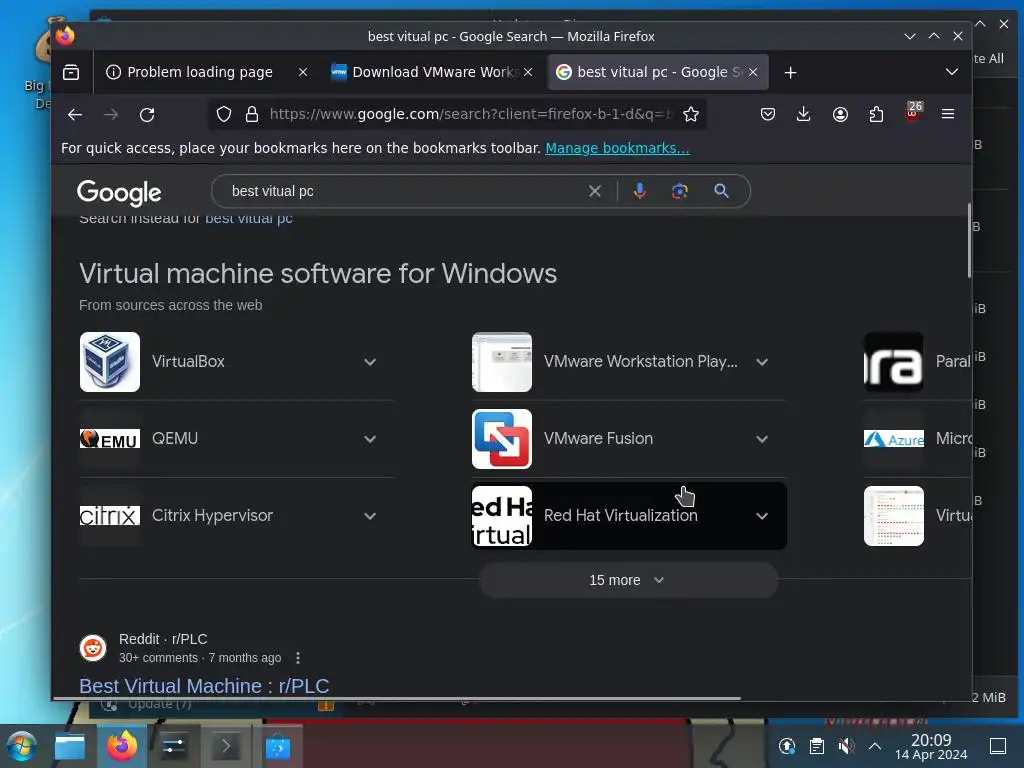The height and width of the screenshot is (768, 1024).
Task: Expand the VMware Workstation Player chevron
Action: (762, 362)
